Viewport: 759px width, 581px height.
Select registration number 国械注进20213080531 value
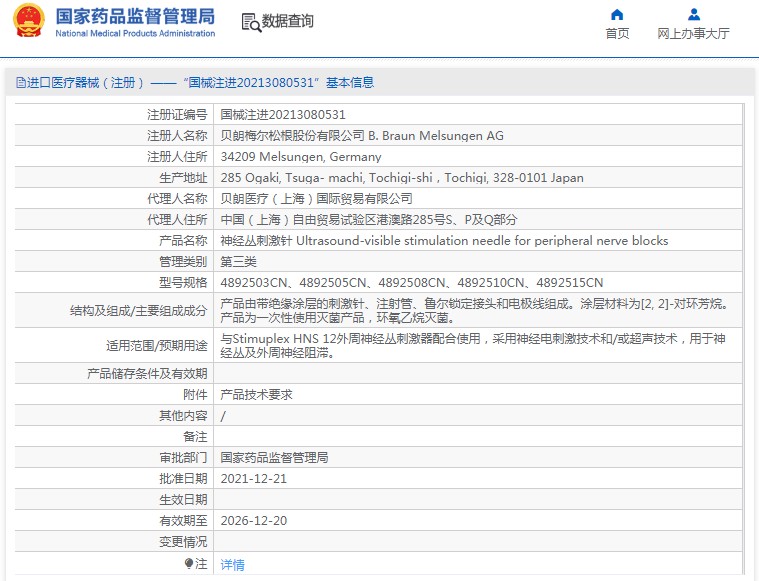[283, 115]
